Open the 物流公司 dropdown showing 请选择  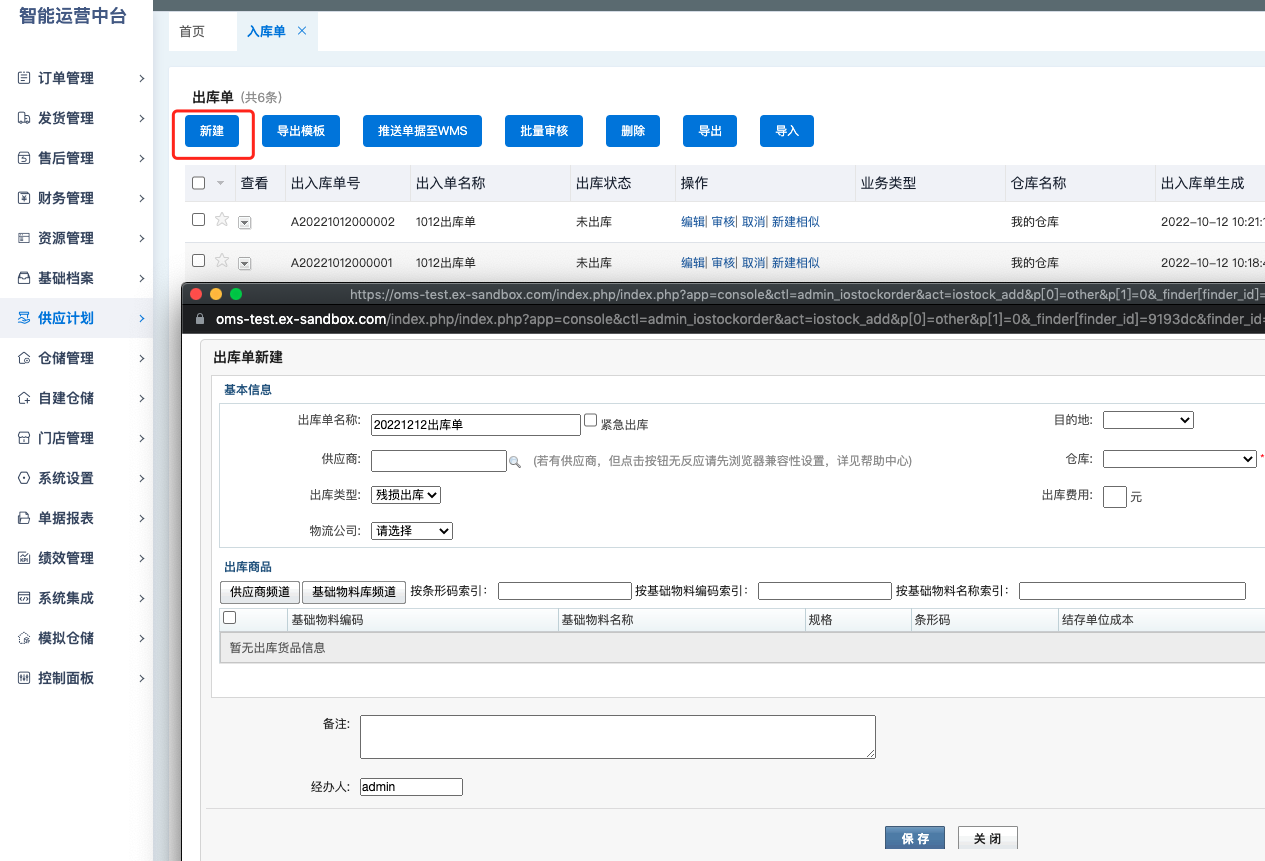[x=412, y=531]
